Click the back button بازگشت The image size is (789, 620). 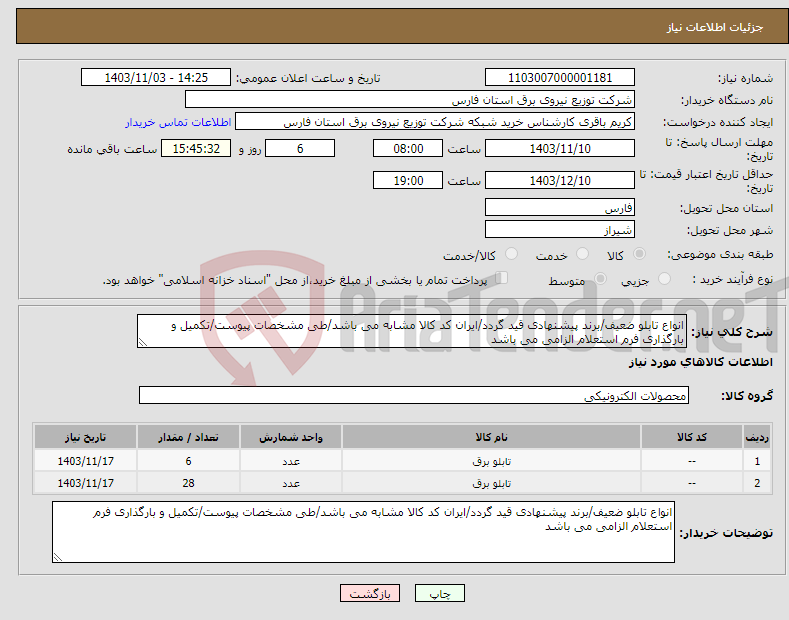click(370, 593)
